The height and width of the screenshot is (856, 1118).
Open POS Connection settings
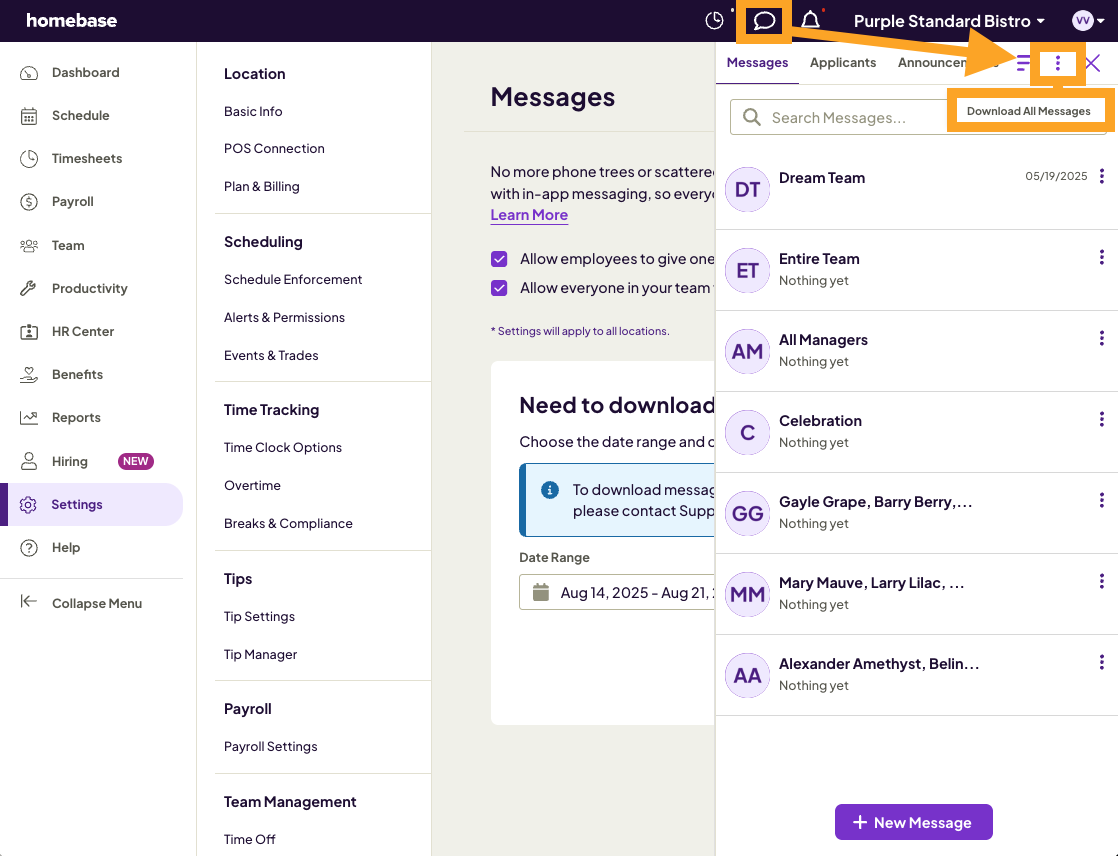coord(274,148)
